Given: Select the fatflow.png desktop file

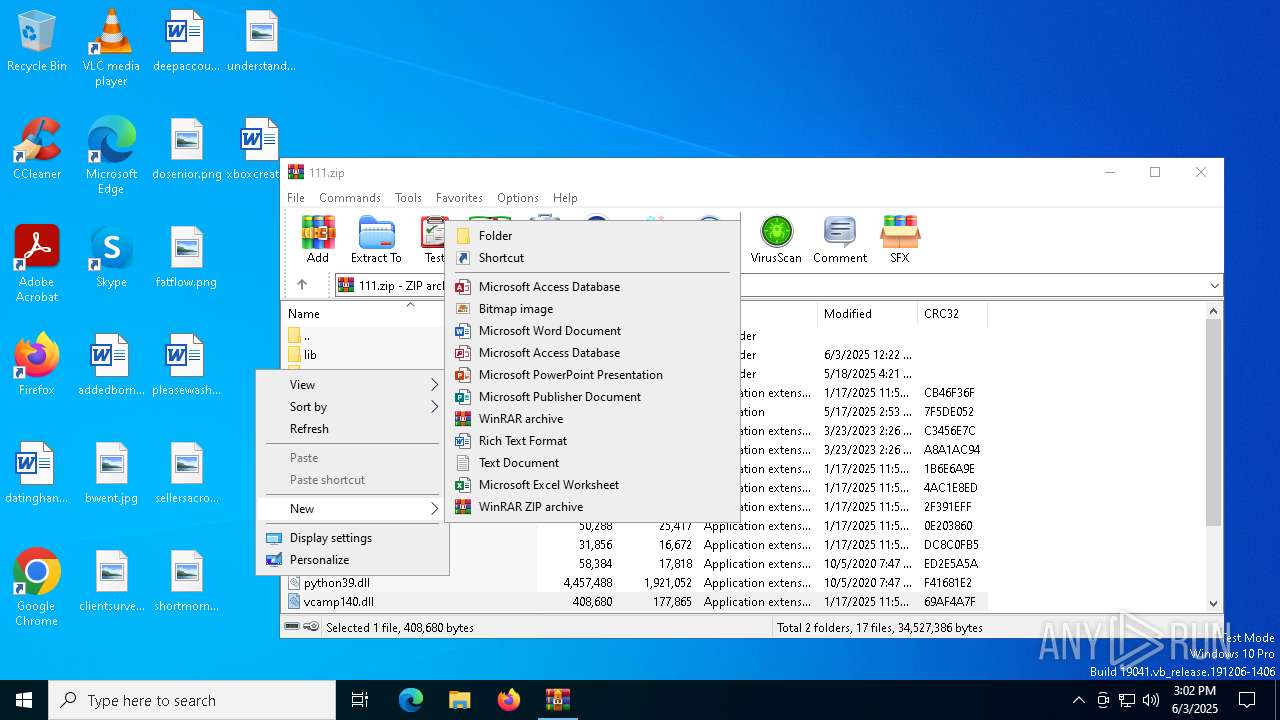Looking at the screenshot, I should (186, 257).
